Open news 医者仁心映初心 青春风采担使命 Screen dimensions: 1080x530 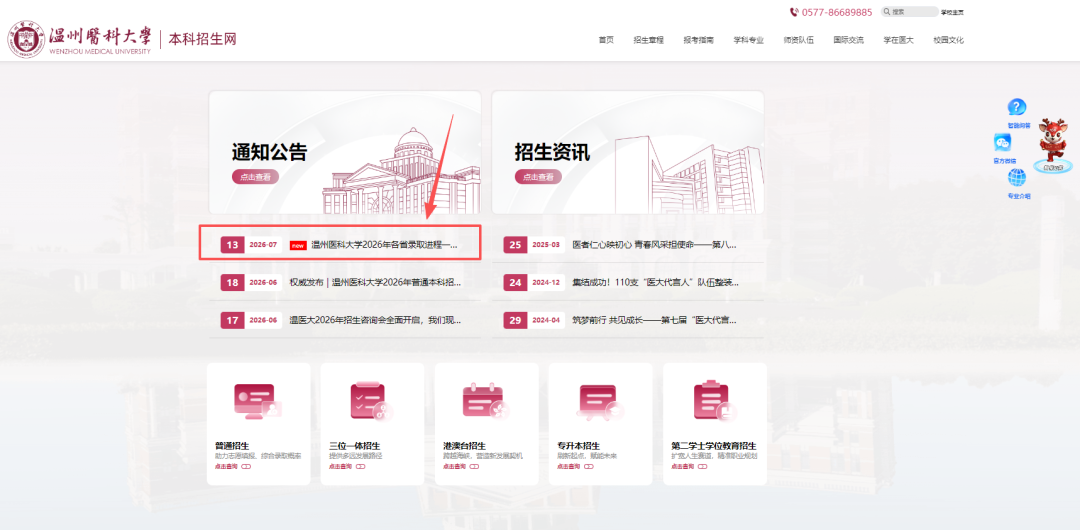coord(654,245)
